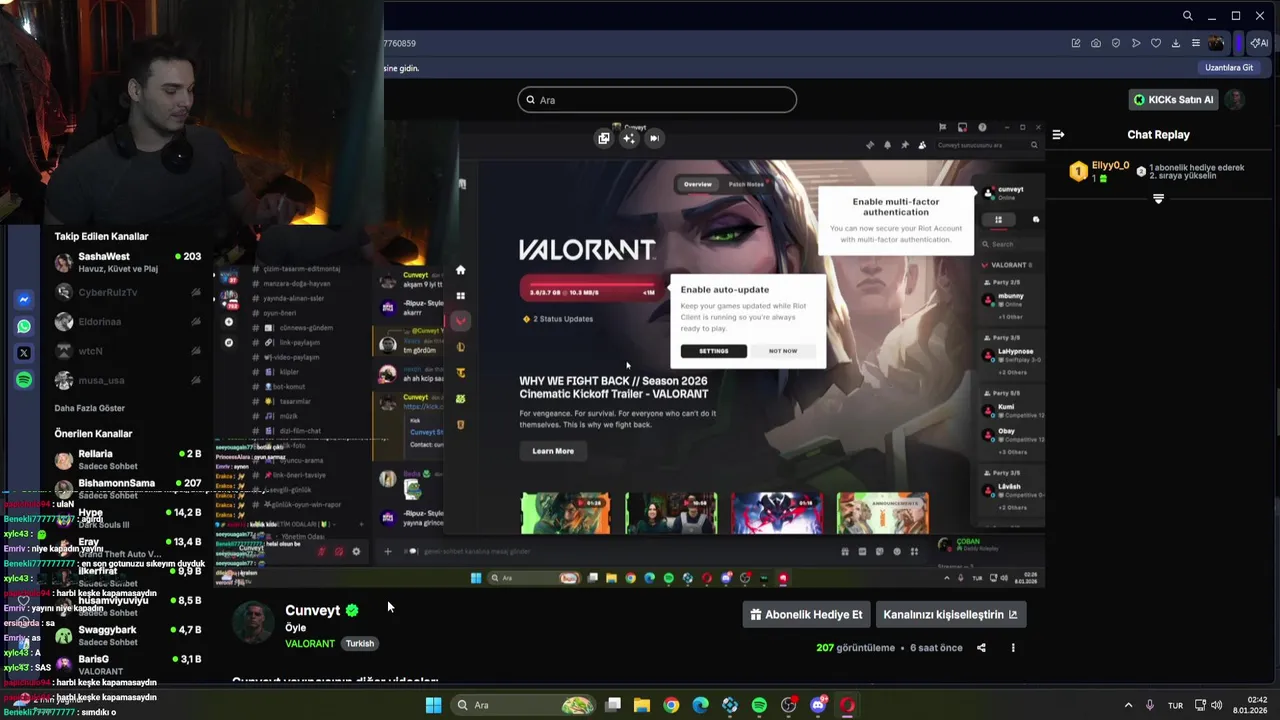Open Microsoft Edge from the taskbar

pos(700,705)
